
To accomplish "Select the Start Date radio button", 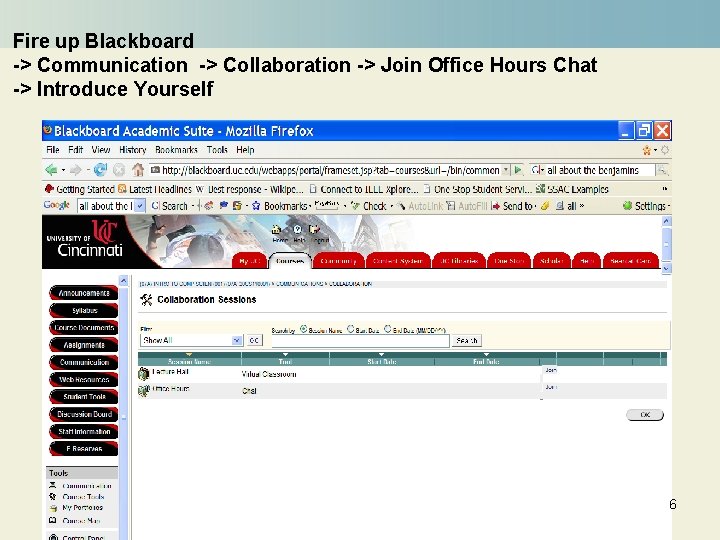I will (x=351, y=329).
